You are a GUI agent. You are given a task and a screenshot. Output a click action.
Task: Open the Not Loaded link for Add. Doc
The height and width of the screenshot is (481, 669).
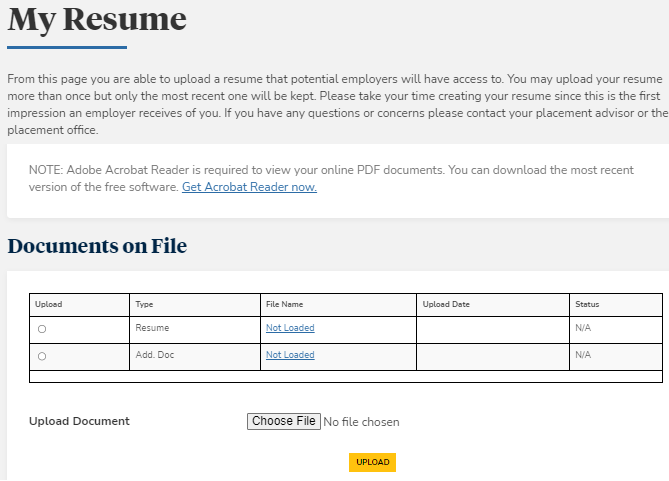[x=290, y=355]
